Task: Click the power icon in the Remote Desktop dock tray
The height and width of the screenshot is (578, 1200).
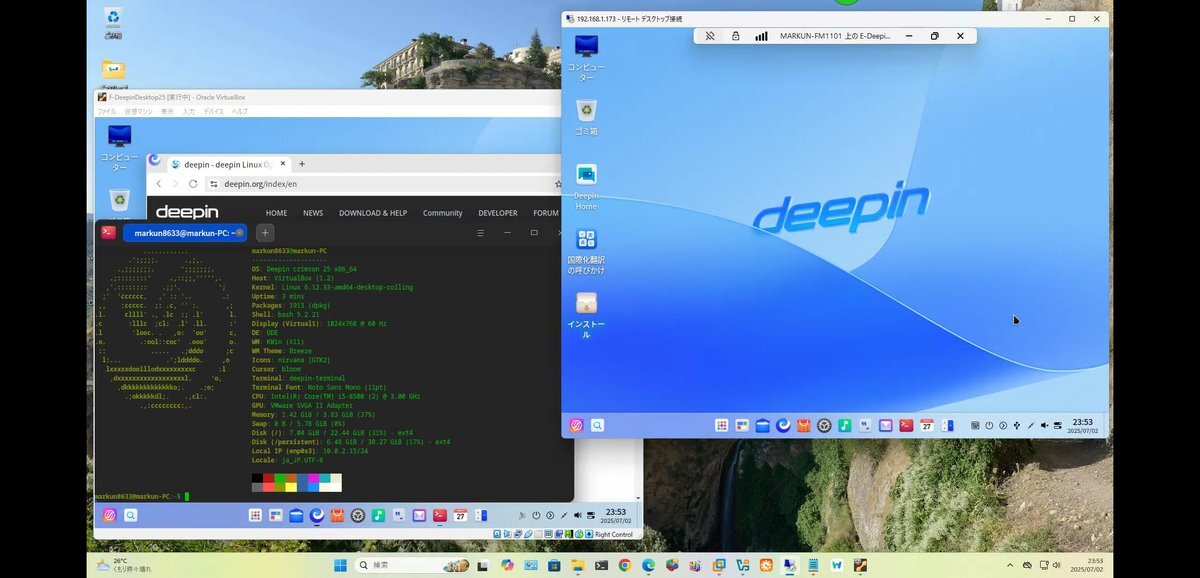Action: coord(989,425)
